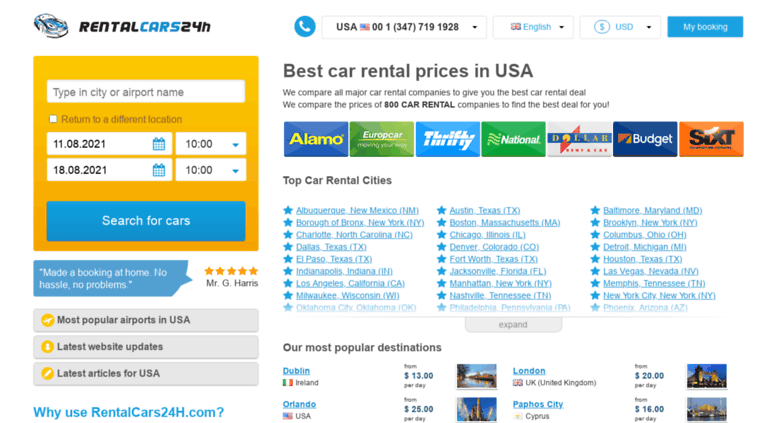
Task: Select the Thrifty company logo
Action: coord(447,139)
